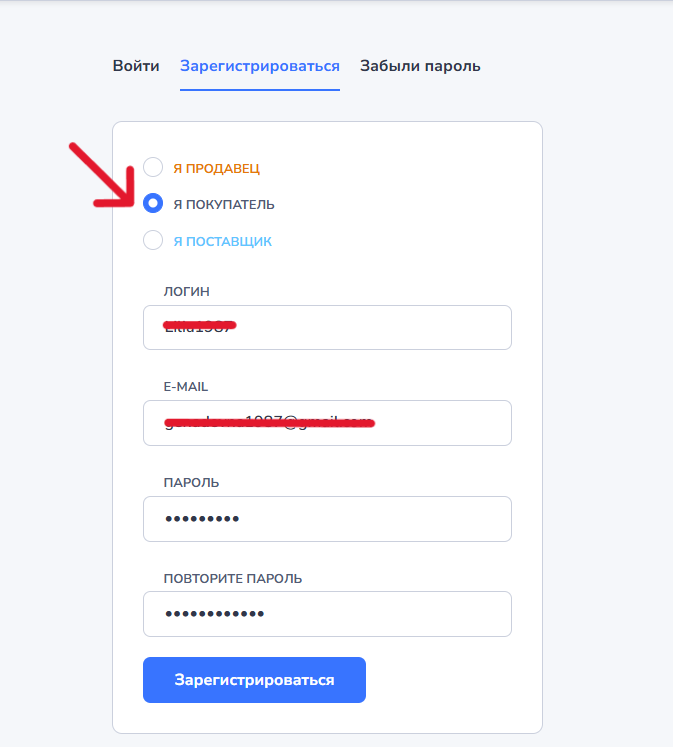This screenshot has height=747, width=673.
Task: Click the light-blue Я ПОСТАВЩИК label text
Action: pyautogui.click(x=222, y=242)
